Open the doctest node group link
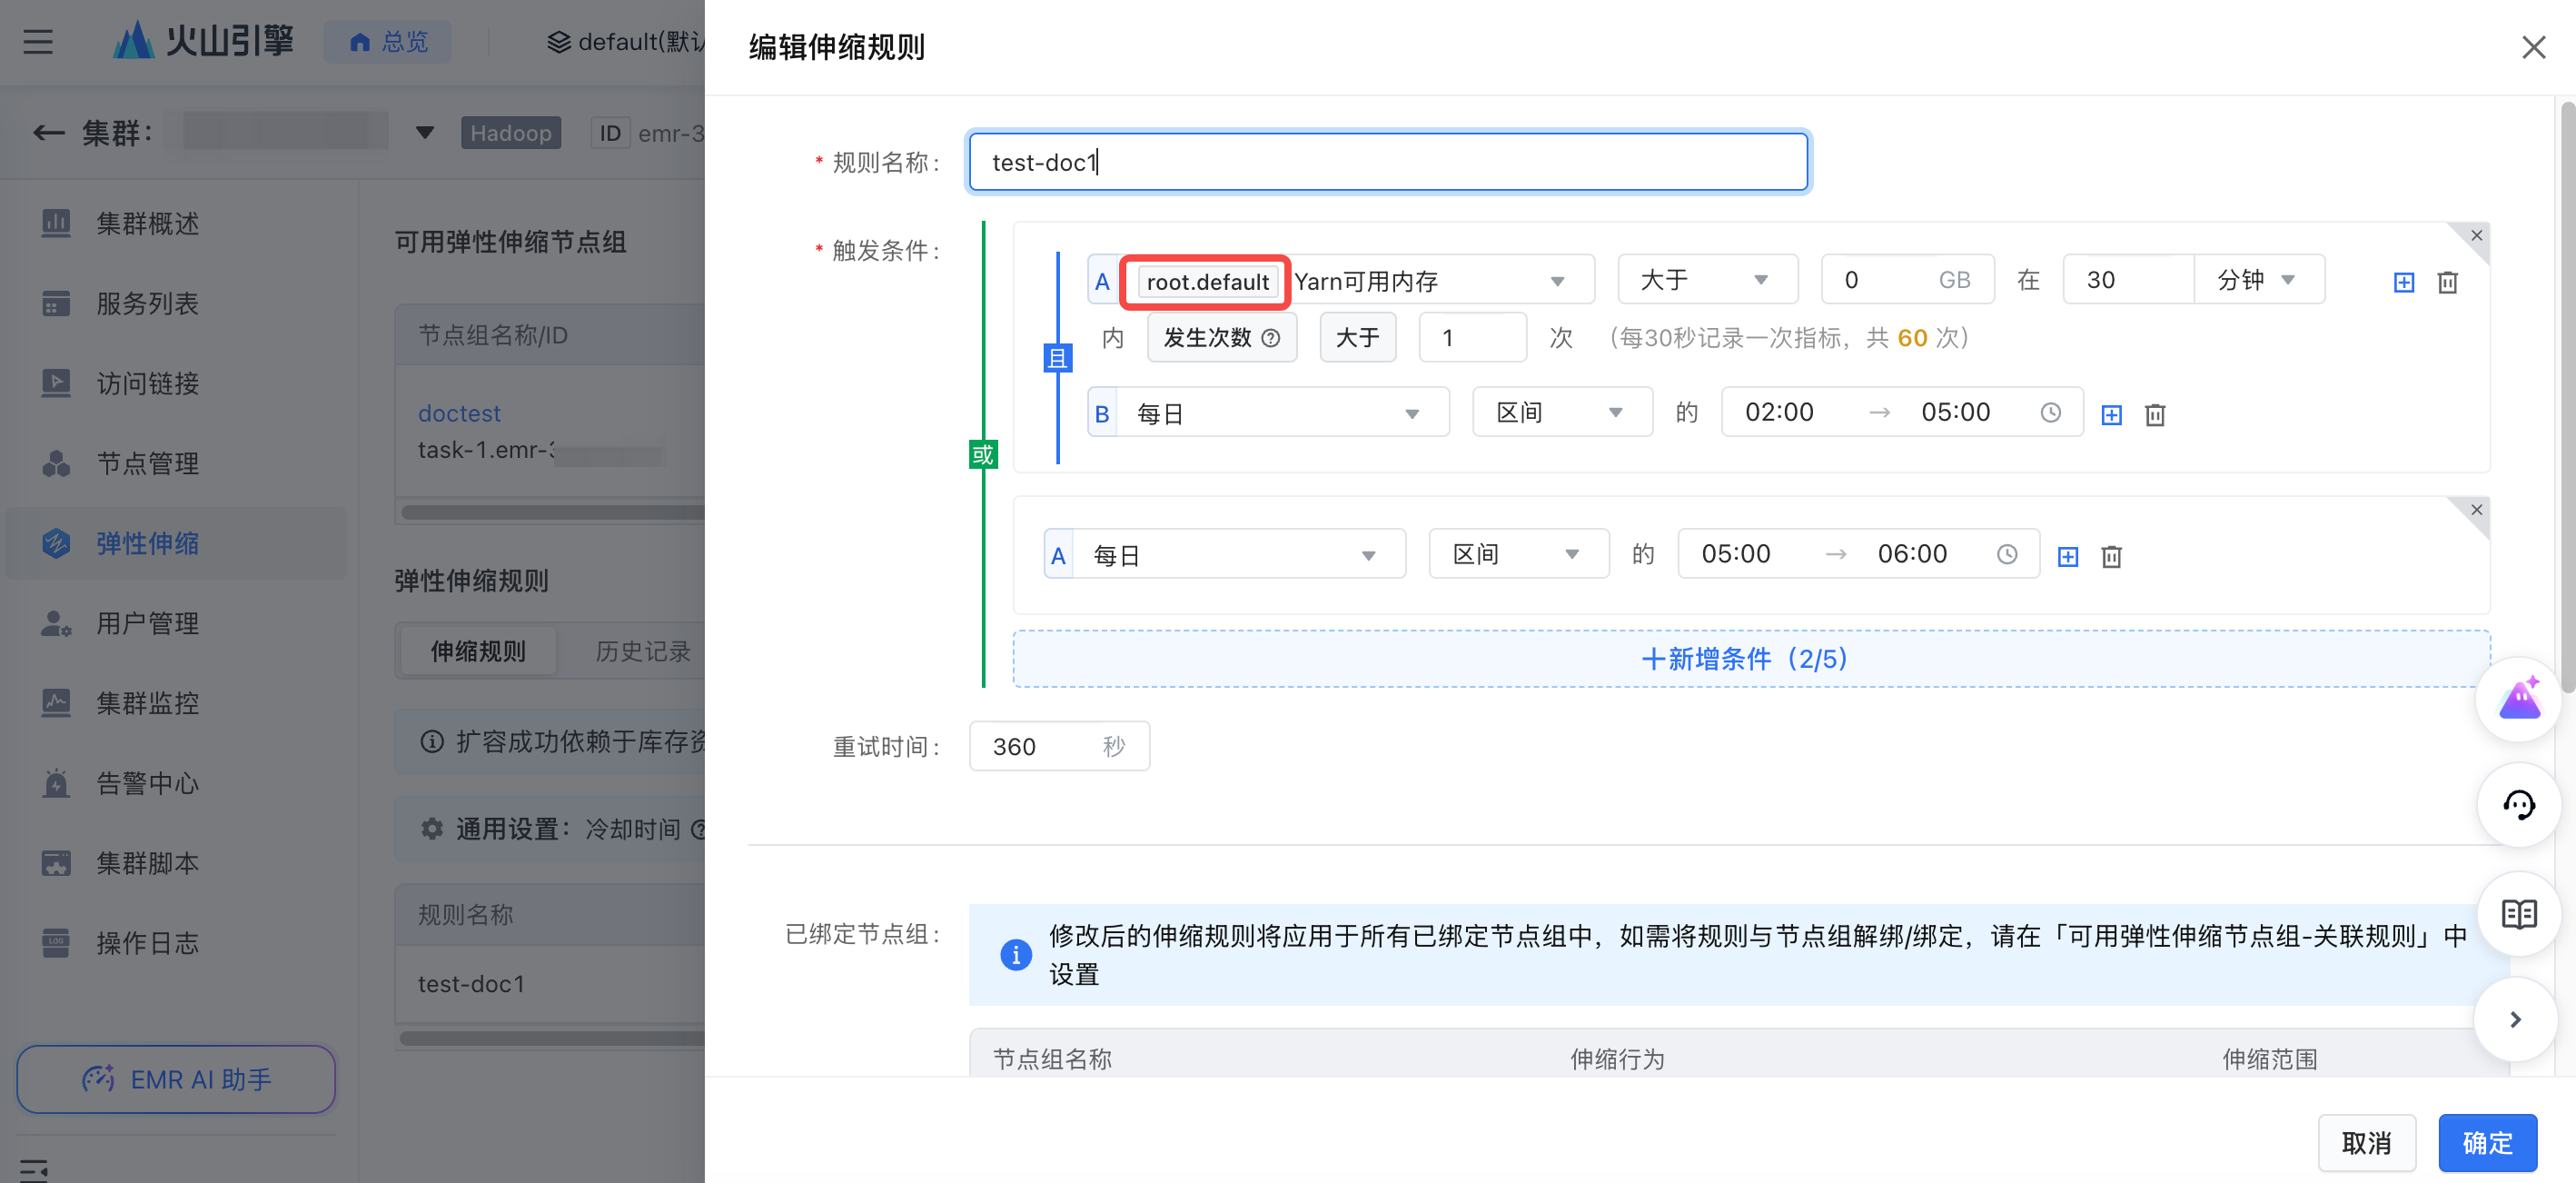The width and height of the screenshot is (2576, 1183). coord(459,413)
